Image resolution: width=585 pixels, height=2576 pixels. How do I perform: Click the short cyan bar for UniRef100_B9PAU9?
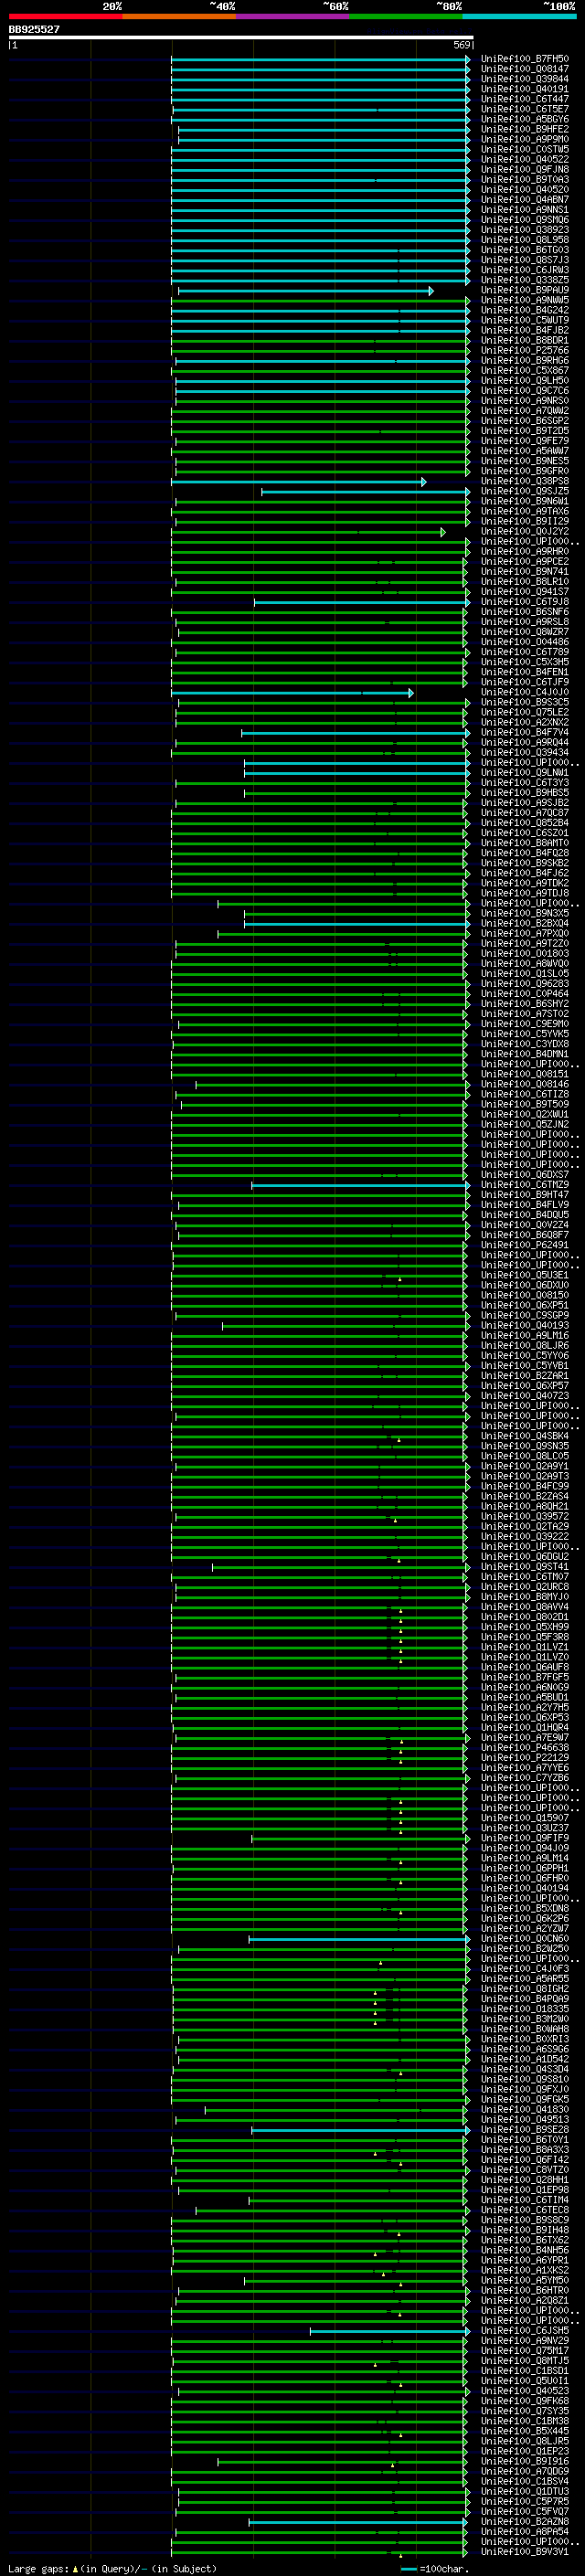[x=305, y=291]
